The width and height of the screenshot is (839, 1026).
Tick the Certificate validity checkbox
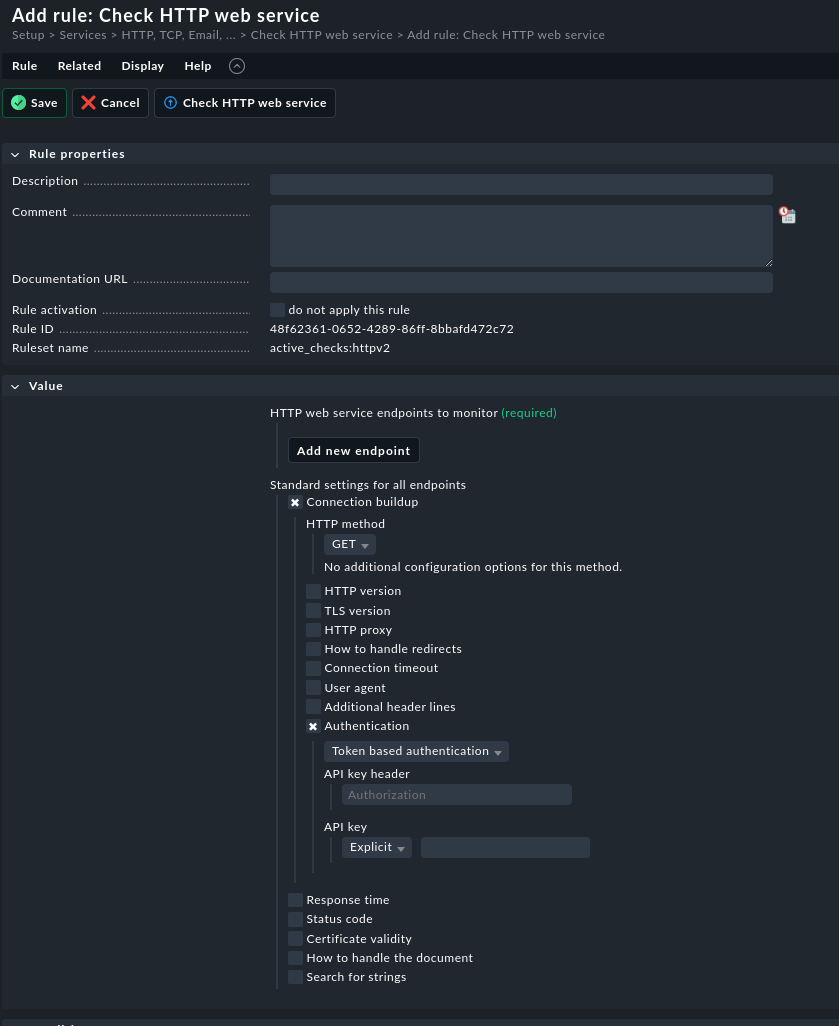(295, 939)
